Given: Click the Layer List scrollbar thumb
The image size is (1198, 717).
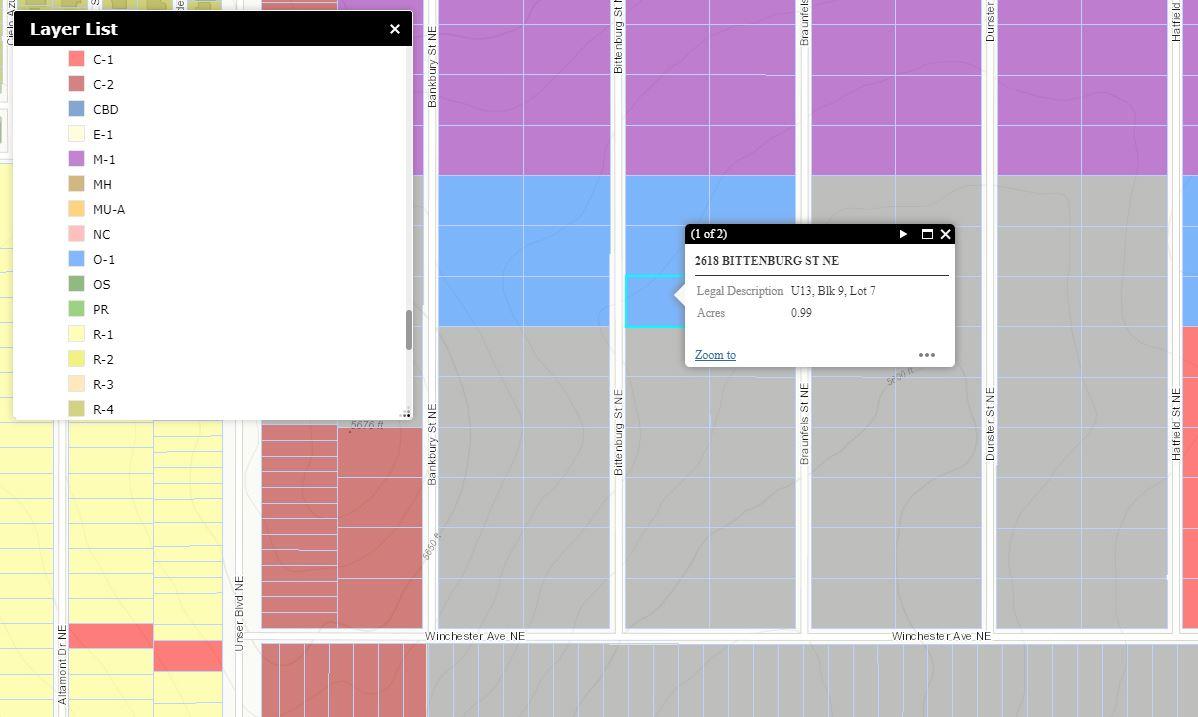Looking at the screenshot, I should [408, 330].
